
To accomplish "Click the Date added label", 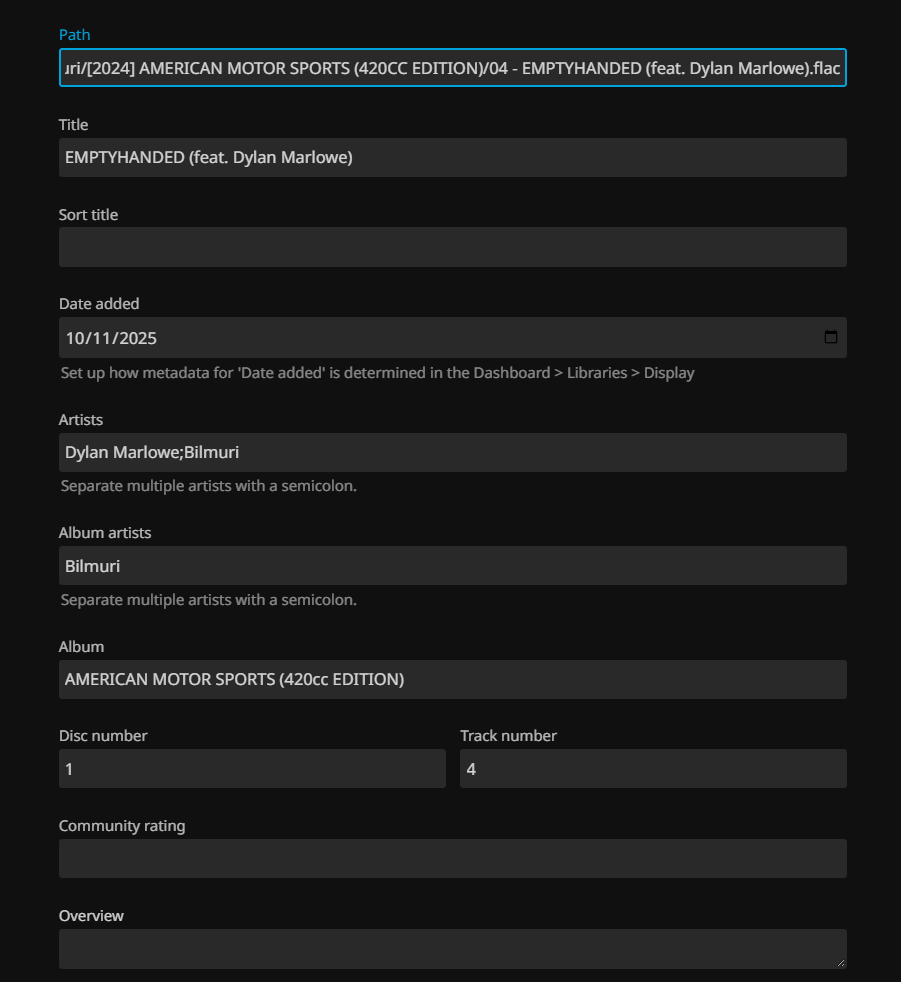I will 99,304.
